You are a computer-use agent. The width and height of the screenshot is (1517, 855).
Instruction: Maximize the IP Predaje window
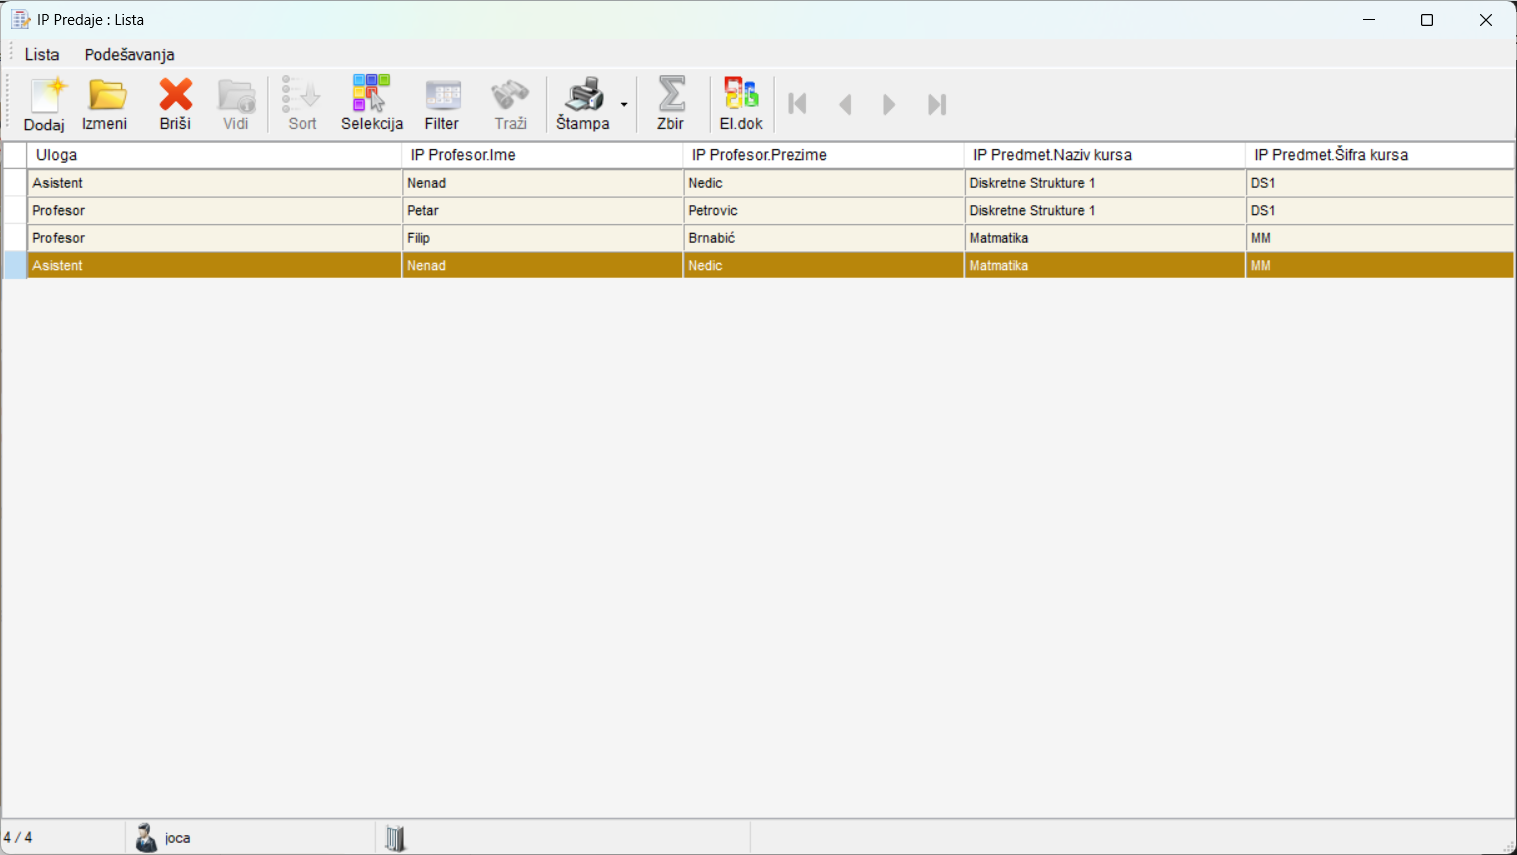click(1427, 20)
